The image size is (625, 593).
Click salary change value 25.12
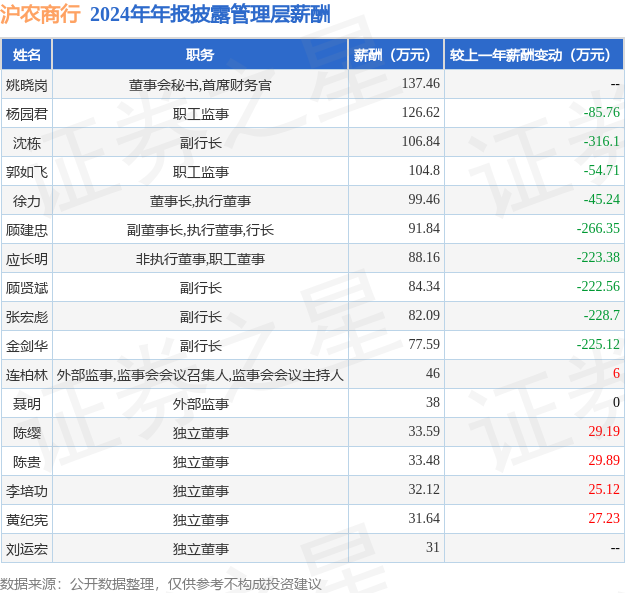604,489
